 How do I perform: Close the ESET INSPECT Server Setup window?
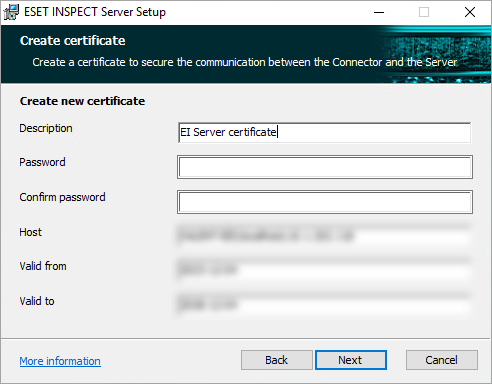(470, 12)
